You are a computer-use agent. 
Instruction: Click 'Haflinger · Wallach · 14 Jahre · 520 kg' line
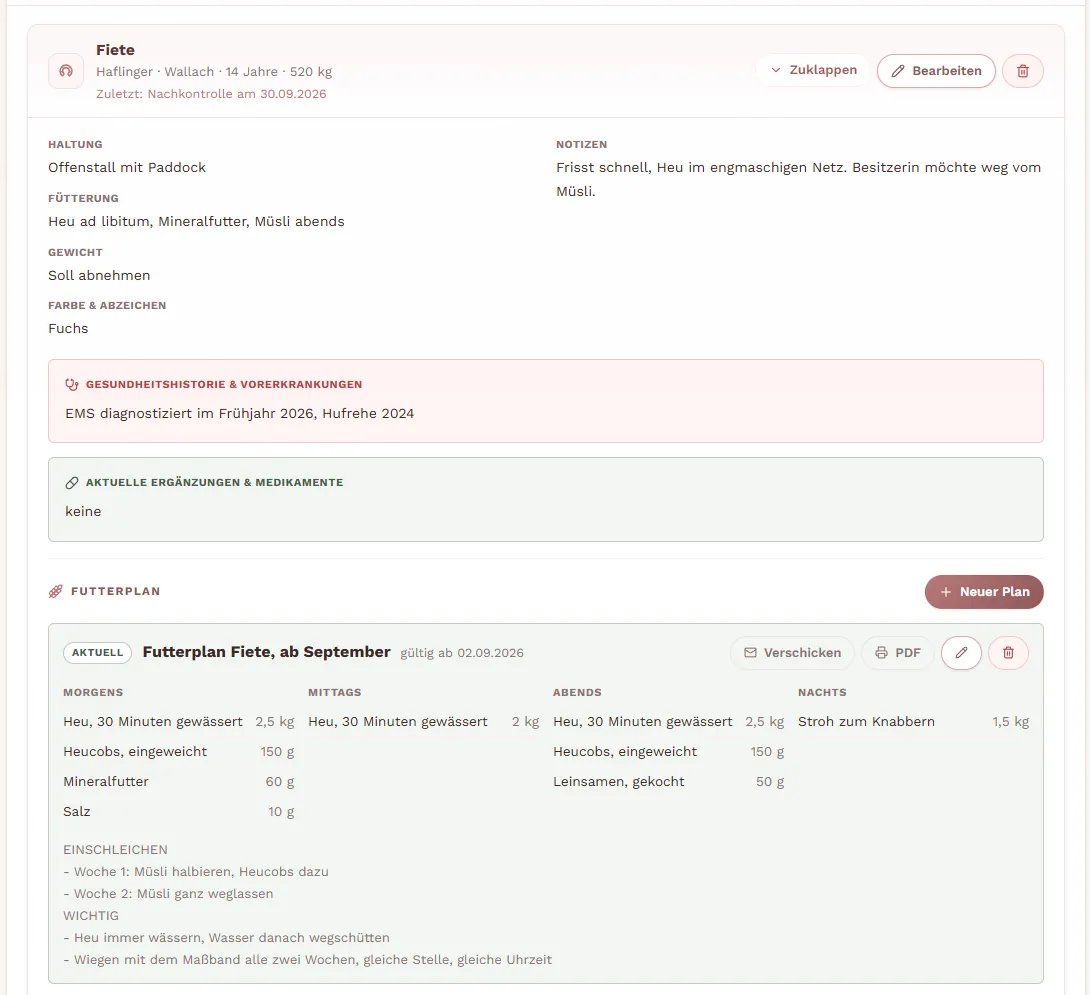click(x=214, y=72)
